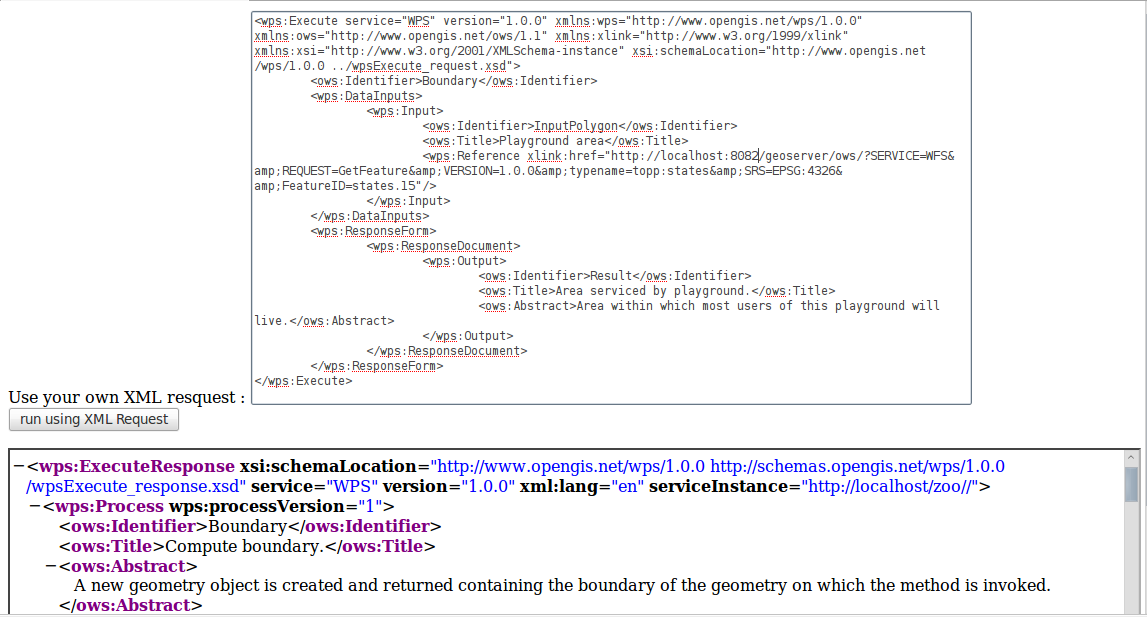Click the closing wps:Execute tag in request
Screen dimensions: 1147x617
coord(303,381)
